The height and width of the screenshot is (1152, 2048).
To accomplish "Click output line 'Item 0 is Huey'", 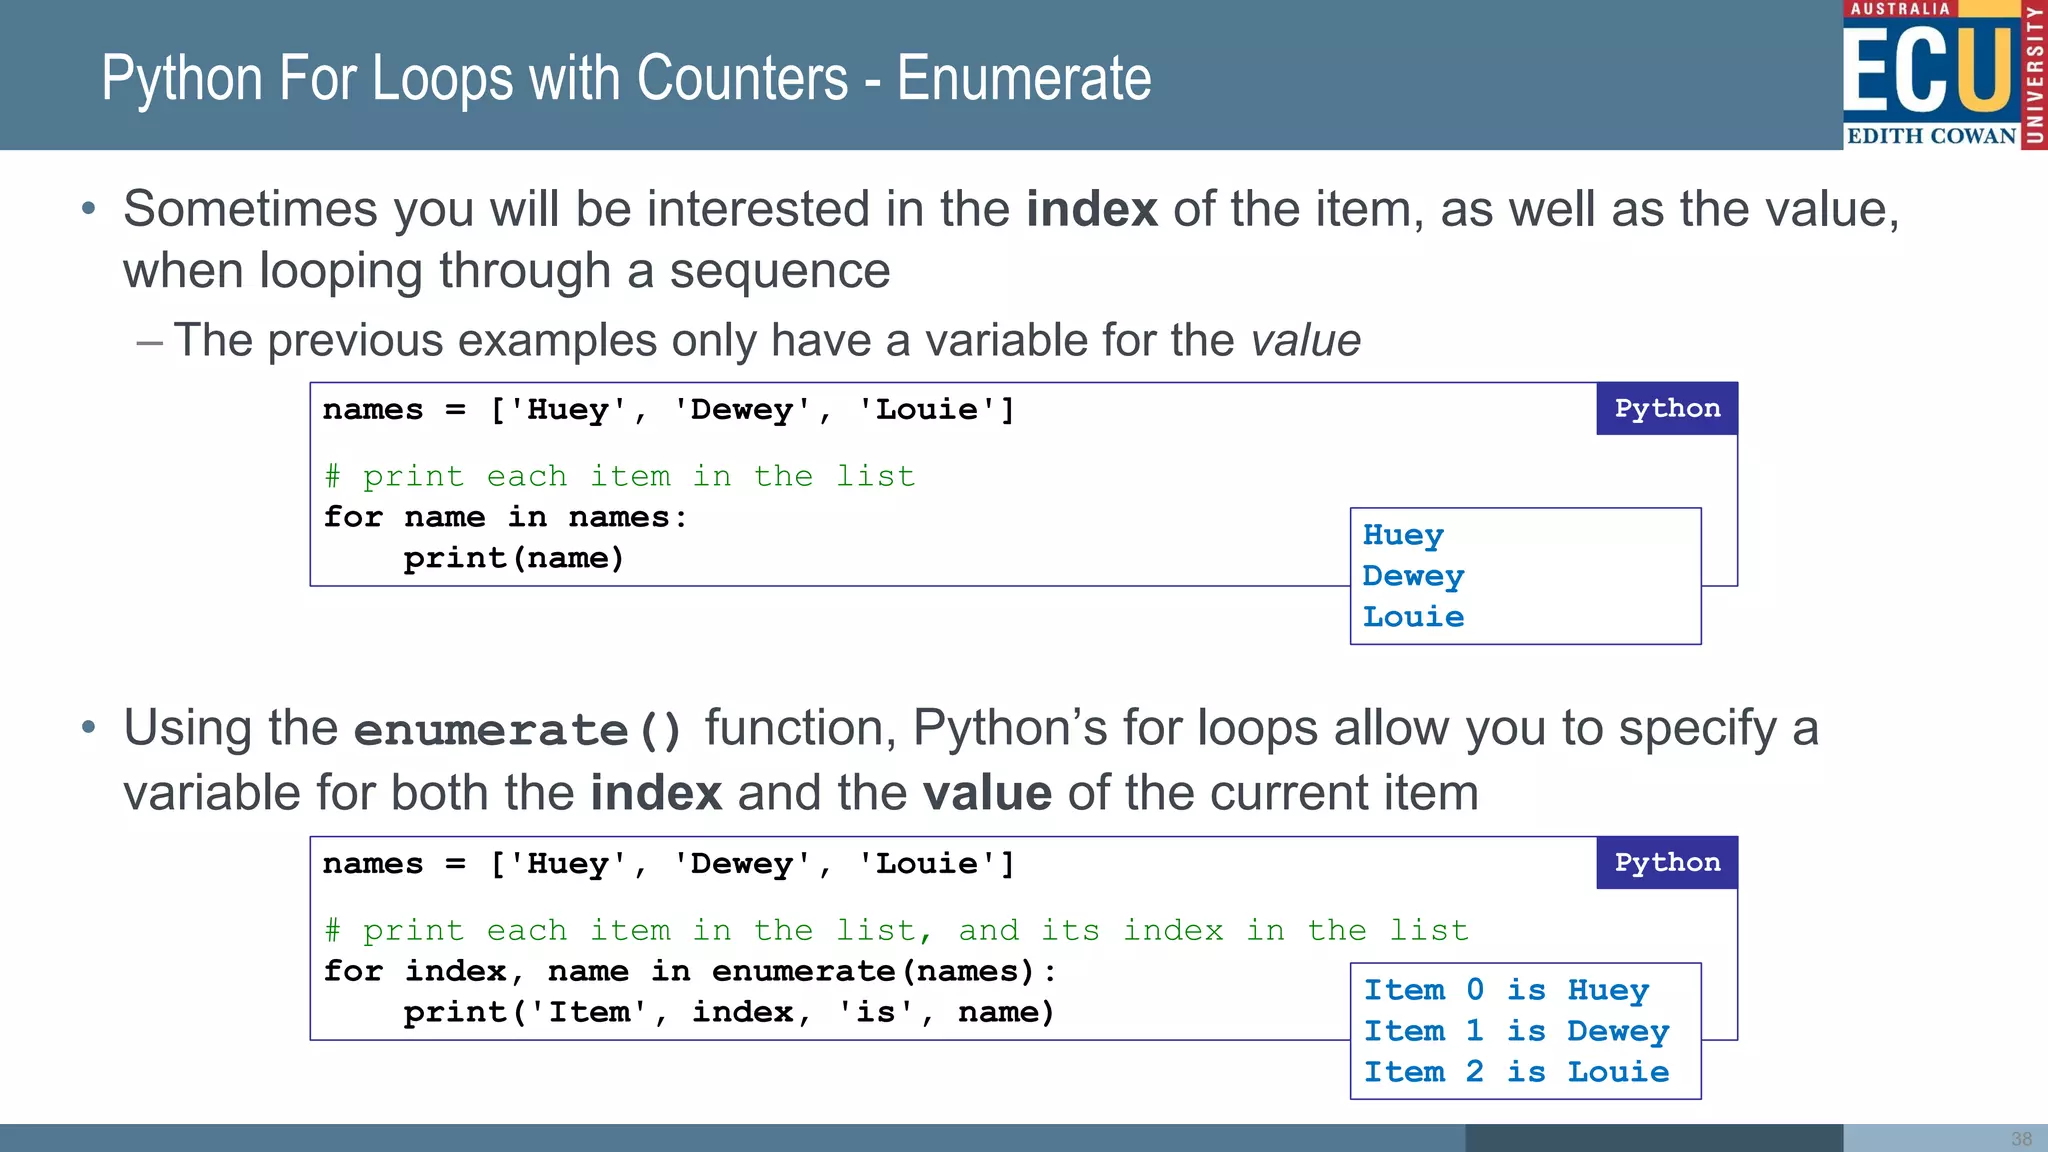I will (x=1507, y=990).
